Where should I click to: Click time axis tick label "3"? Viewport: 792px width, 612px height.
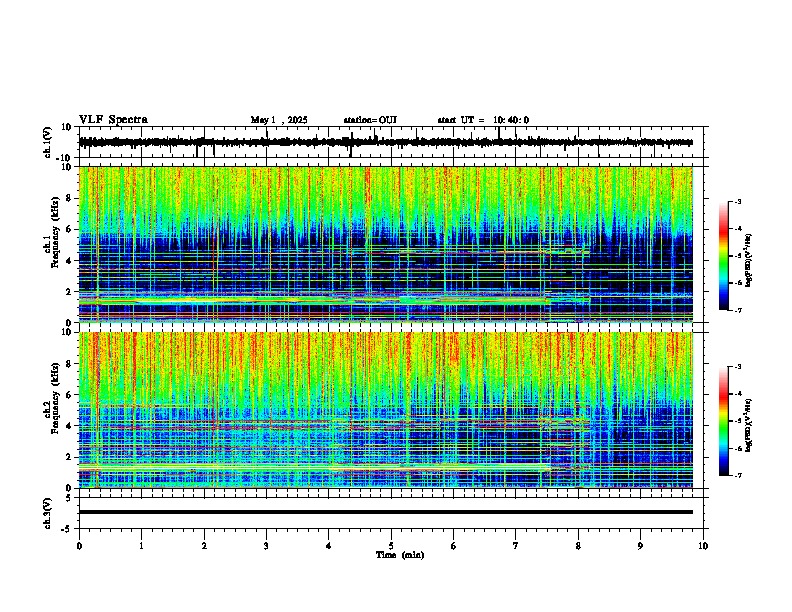click(266, 546)
